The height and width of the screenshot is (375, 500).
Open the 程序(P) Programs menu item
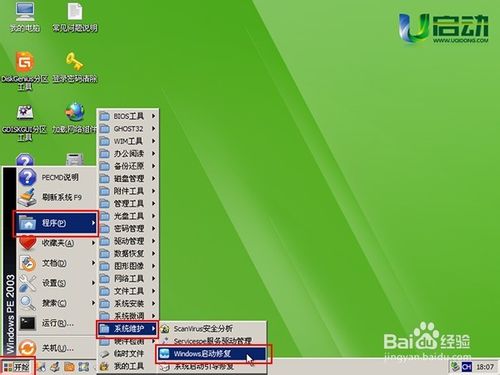pos(56,223)
